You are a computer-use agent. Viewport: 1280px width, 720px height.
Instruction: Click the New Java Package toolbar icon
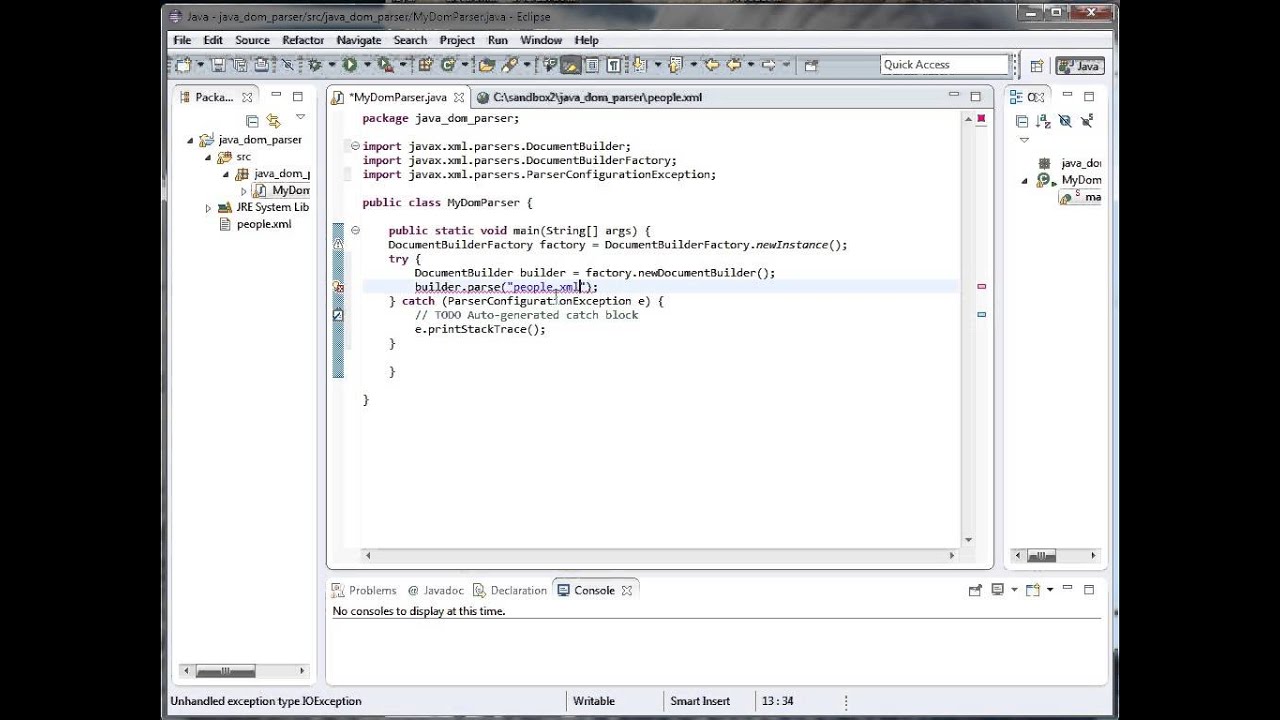pos(425,65)
